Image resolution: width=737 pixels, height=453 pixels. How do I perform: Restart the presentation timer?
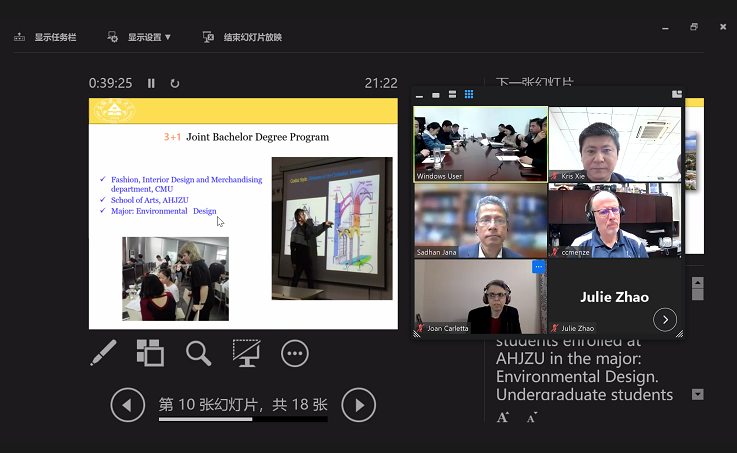[175, 84]
